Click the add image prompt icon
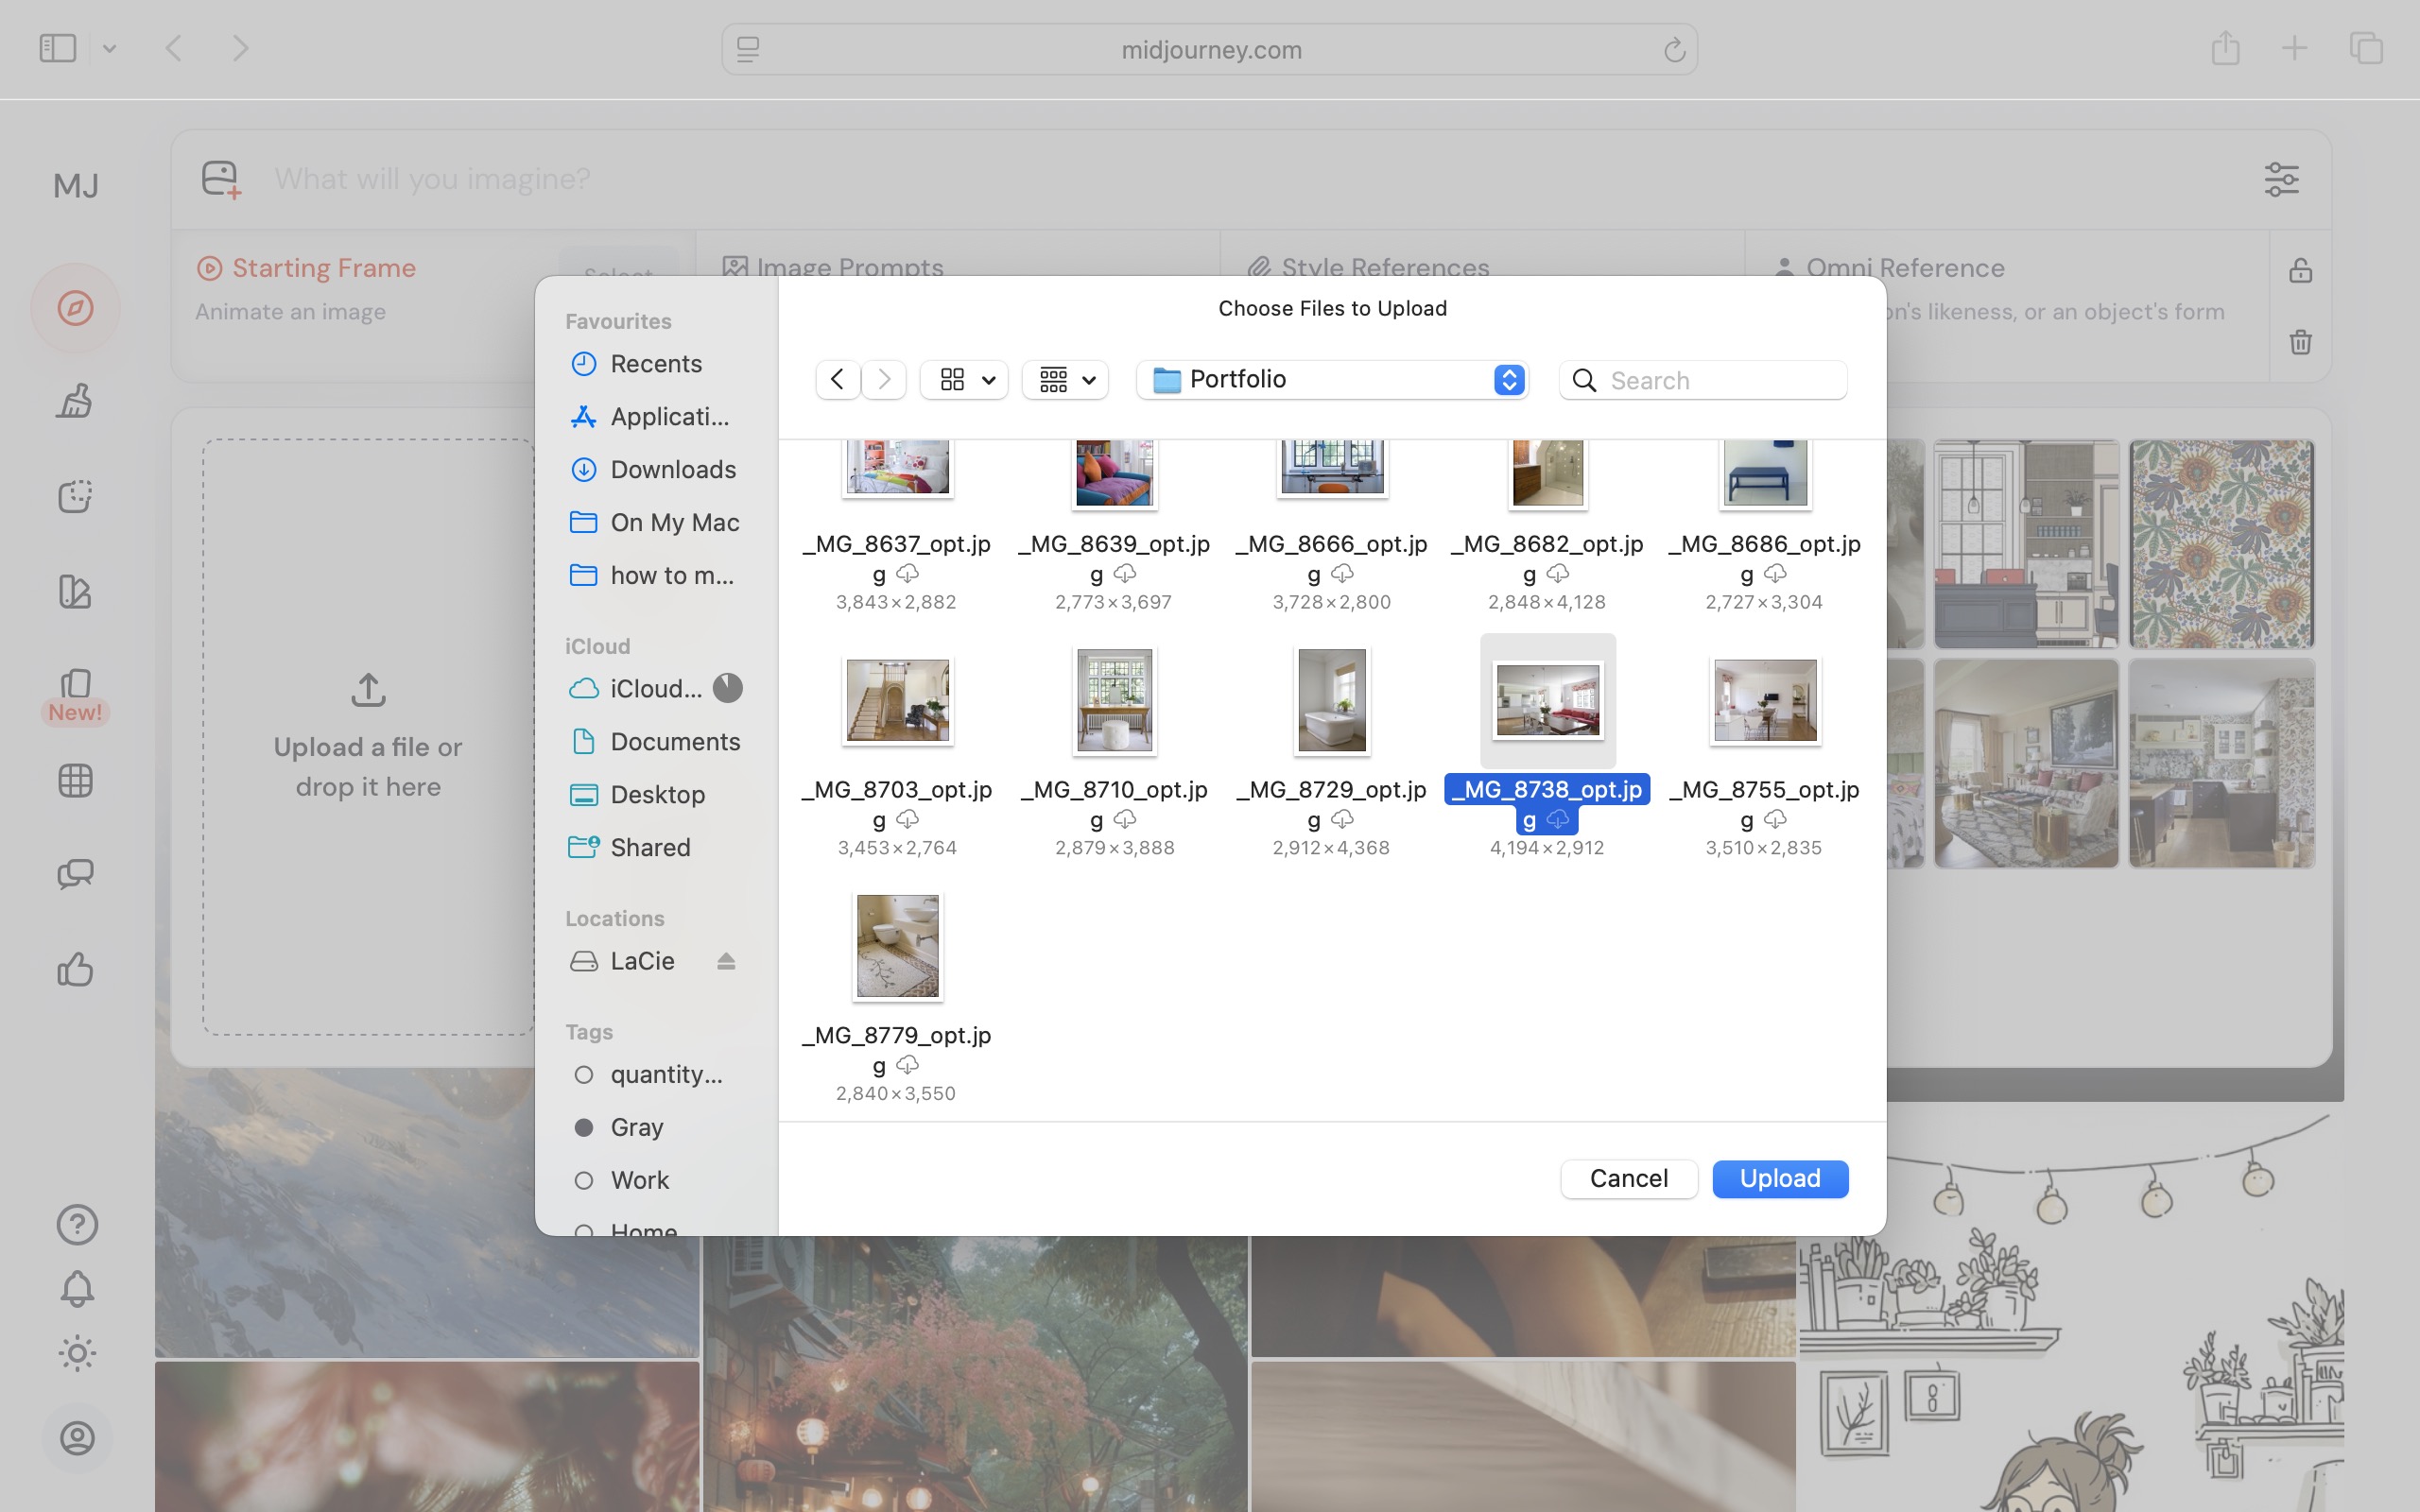The image size is (2420, 1512). pos(221,180)
